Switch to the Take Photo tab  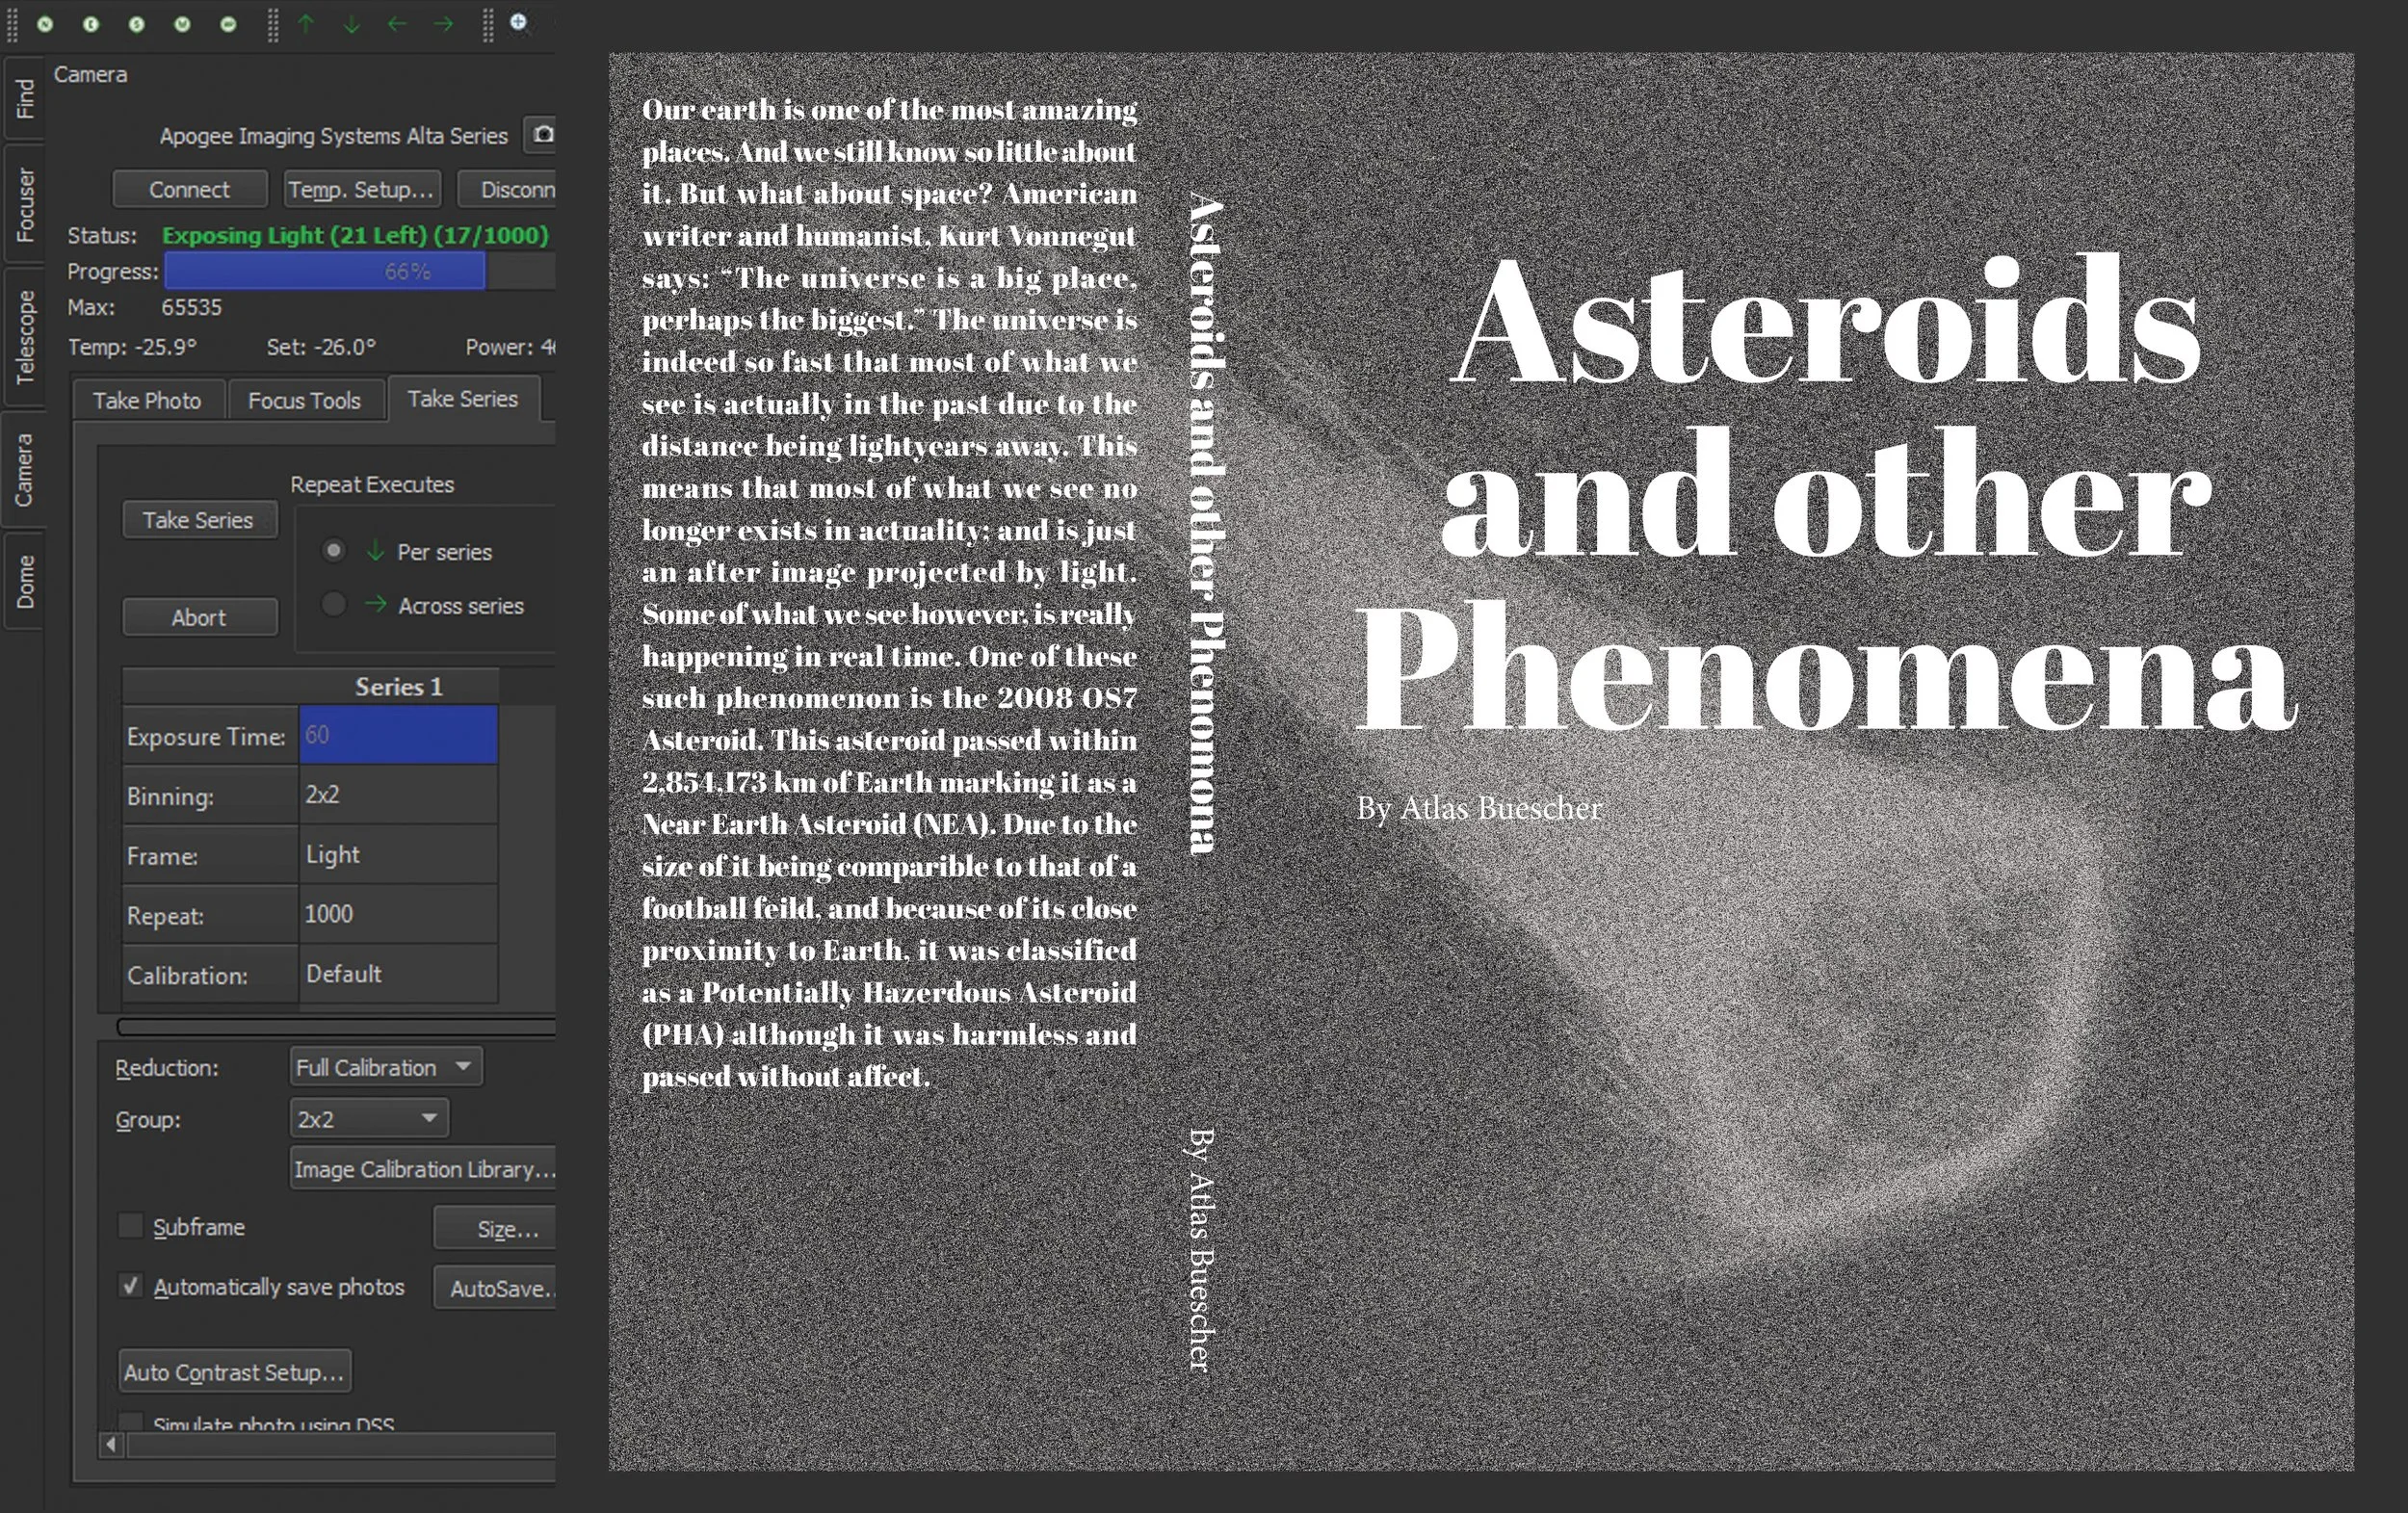coord(147,400)
